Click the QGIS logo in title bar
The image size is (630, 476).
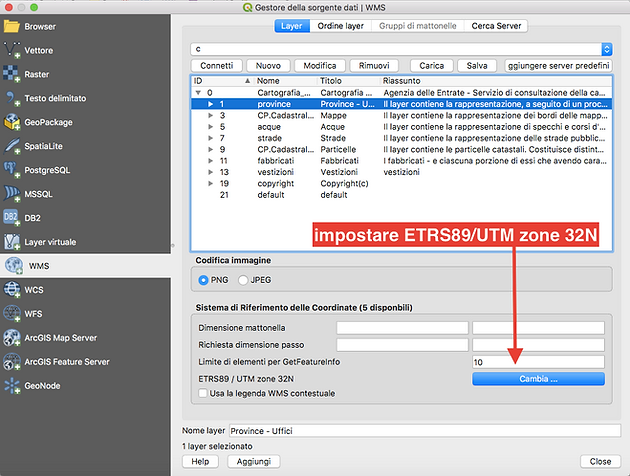pyautogui.click(x=248, y=7)
